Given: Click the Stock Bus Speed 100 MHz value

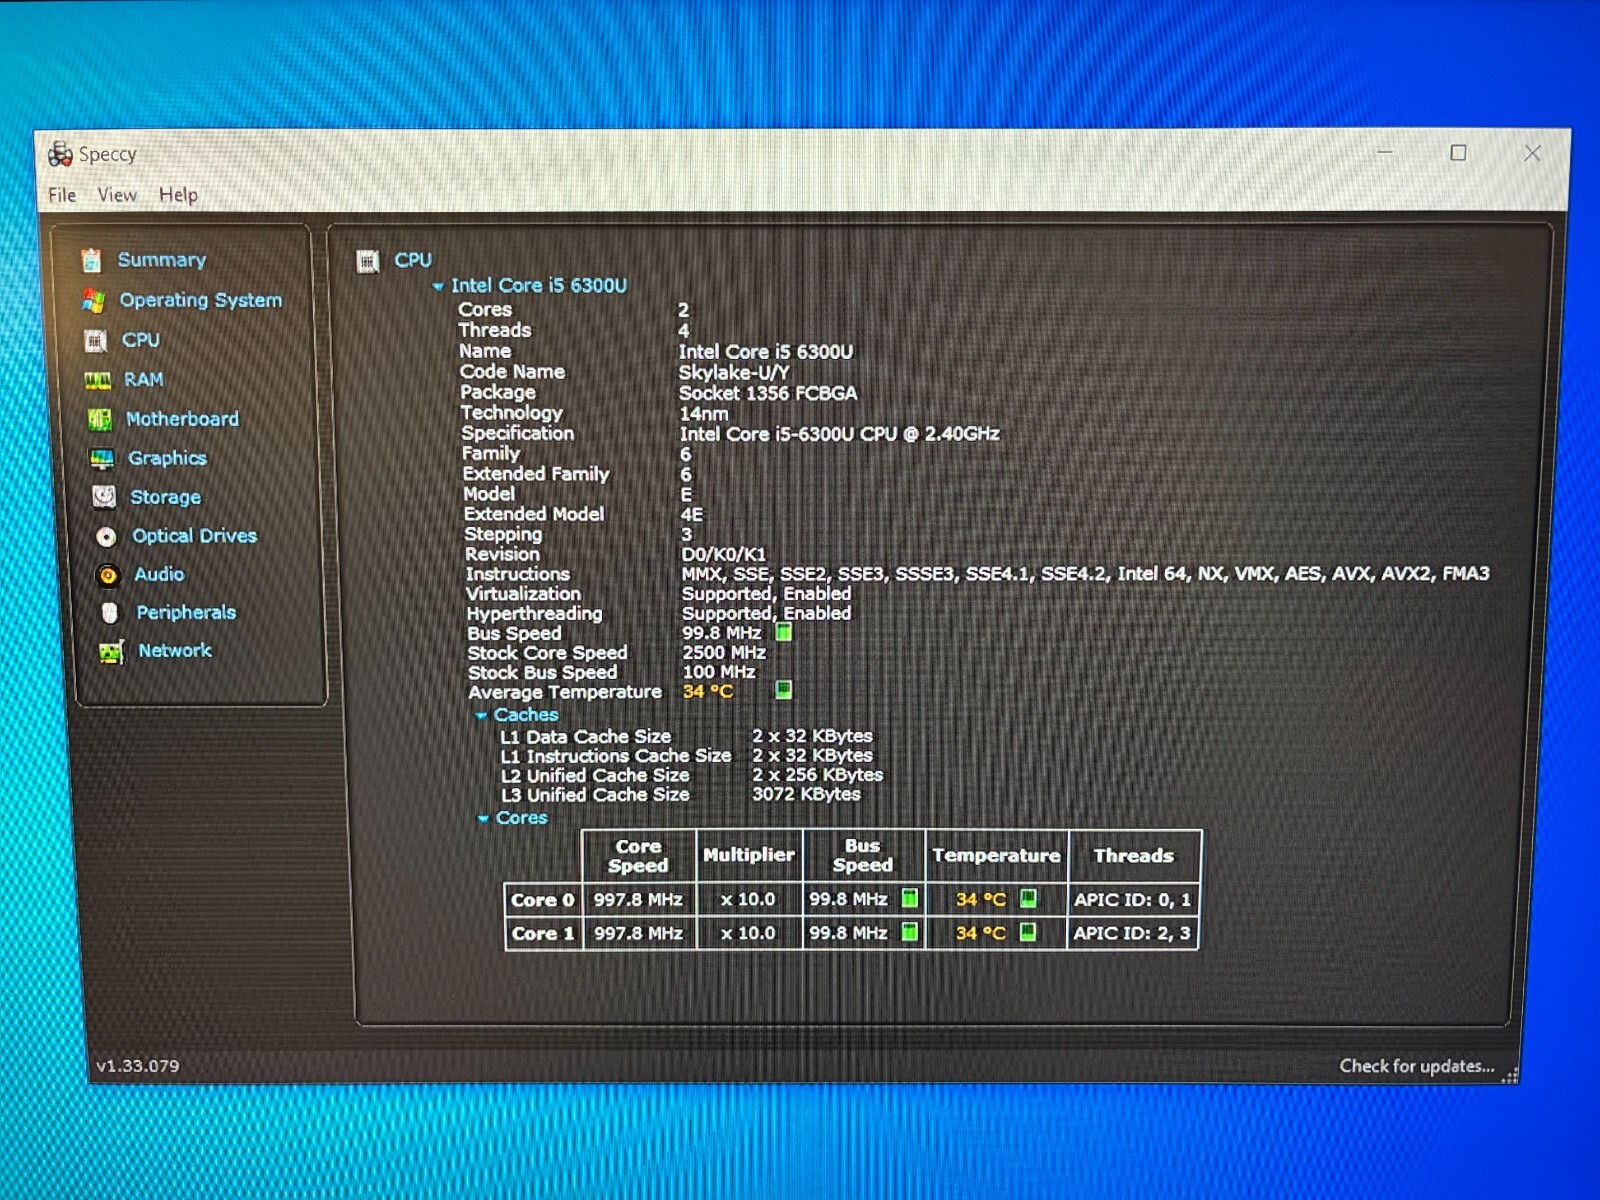Looking at the screenshot, I should [719, 672].
